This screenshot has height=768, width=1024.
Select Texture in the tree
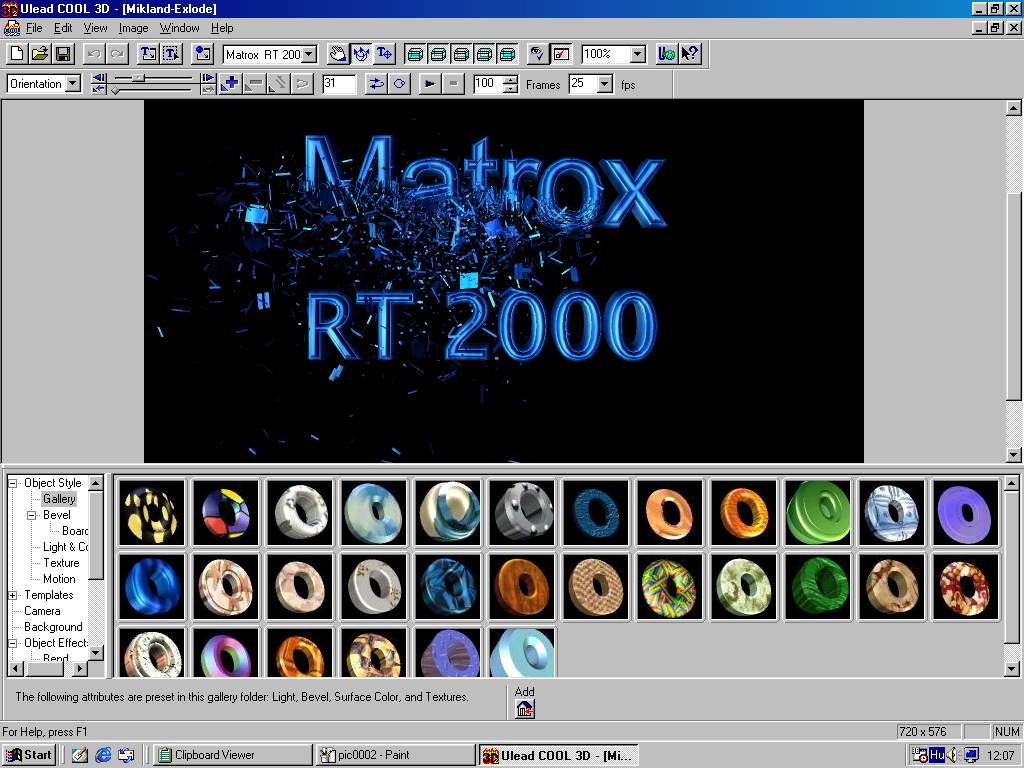[x=61, y=563]
